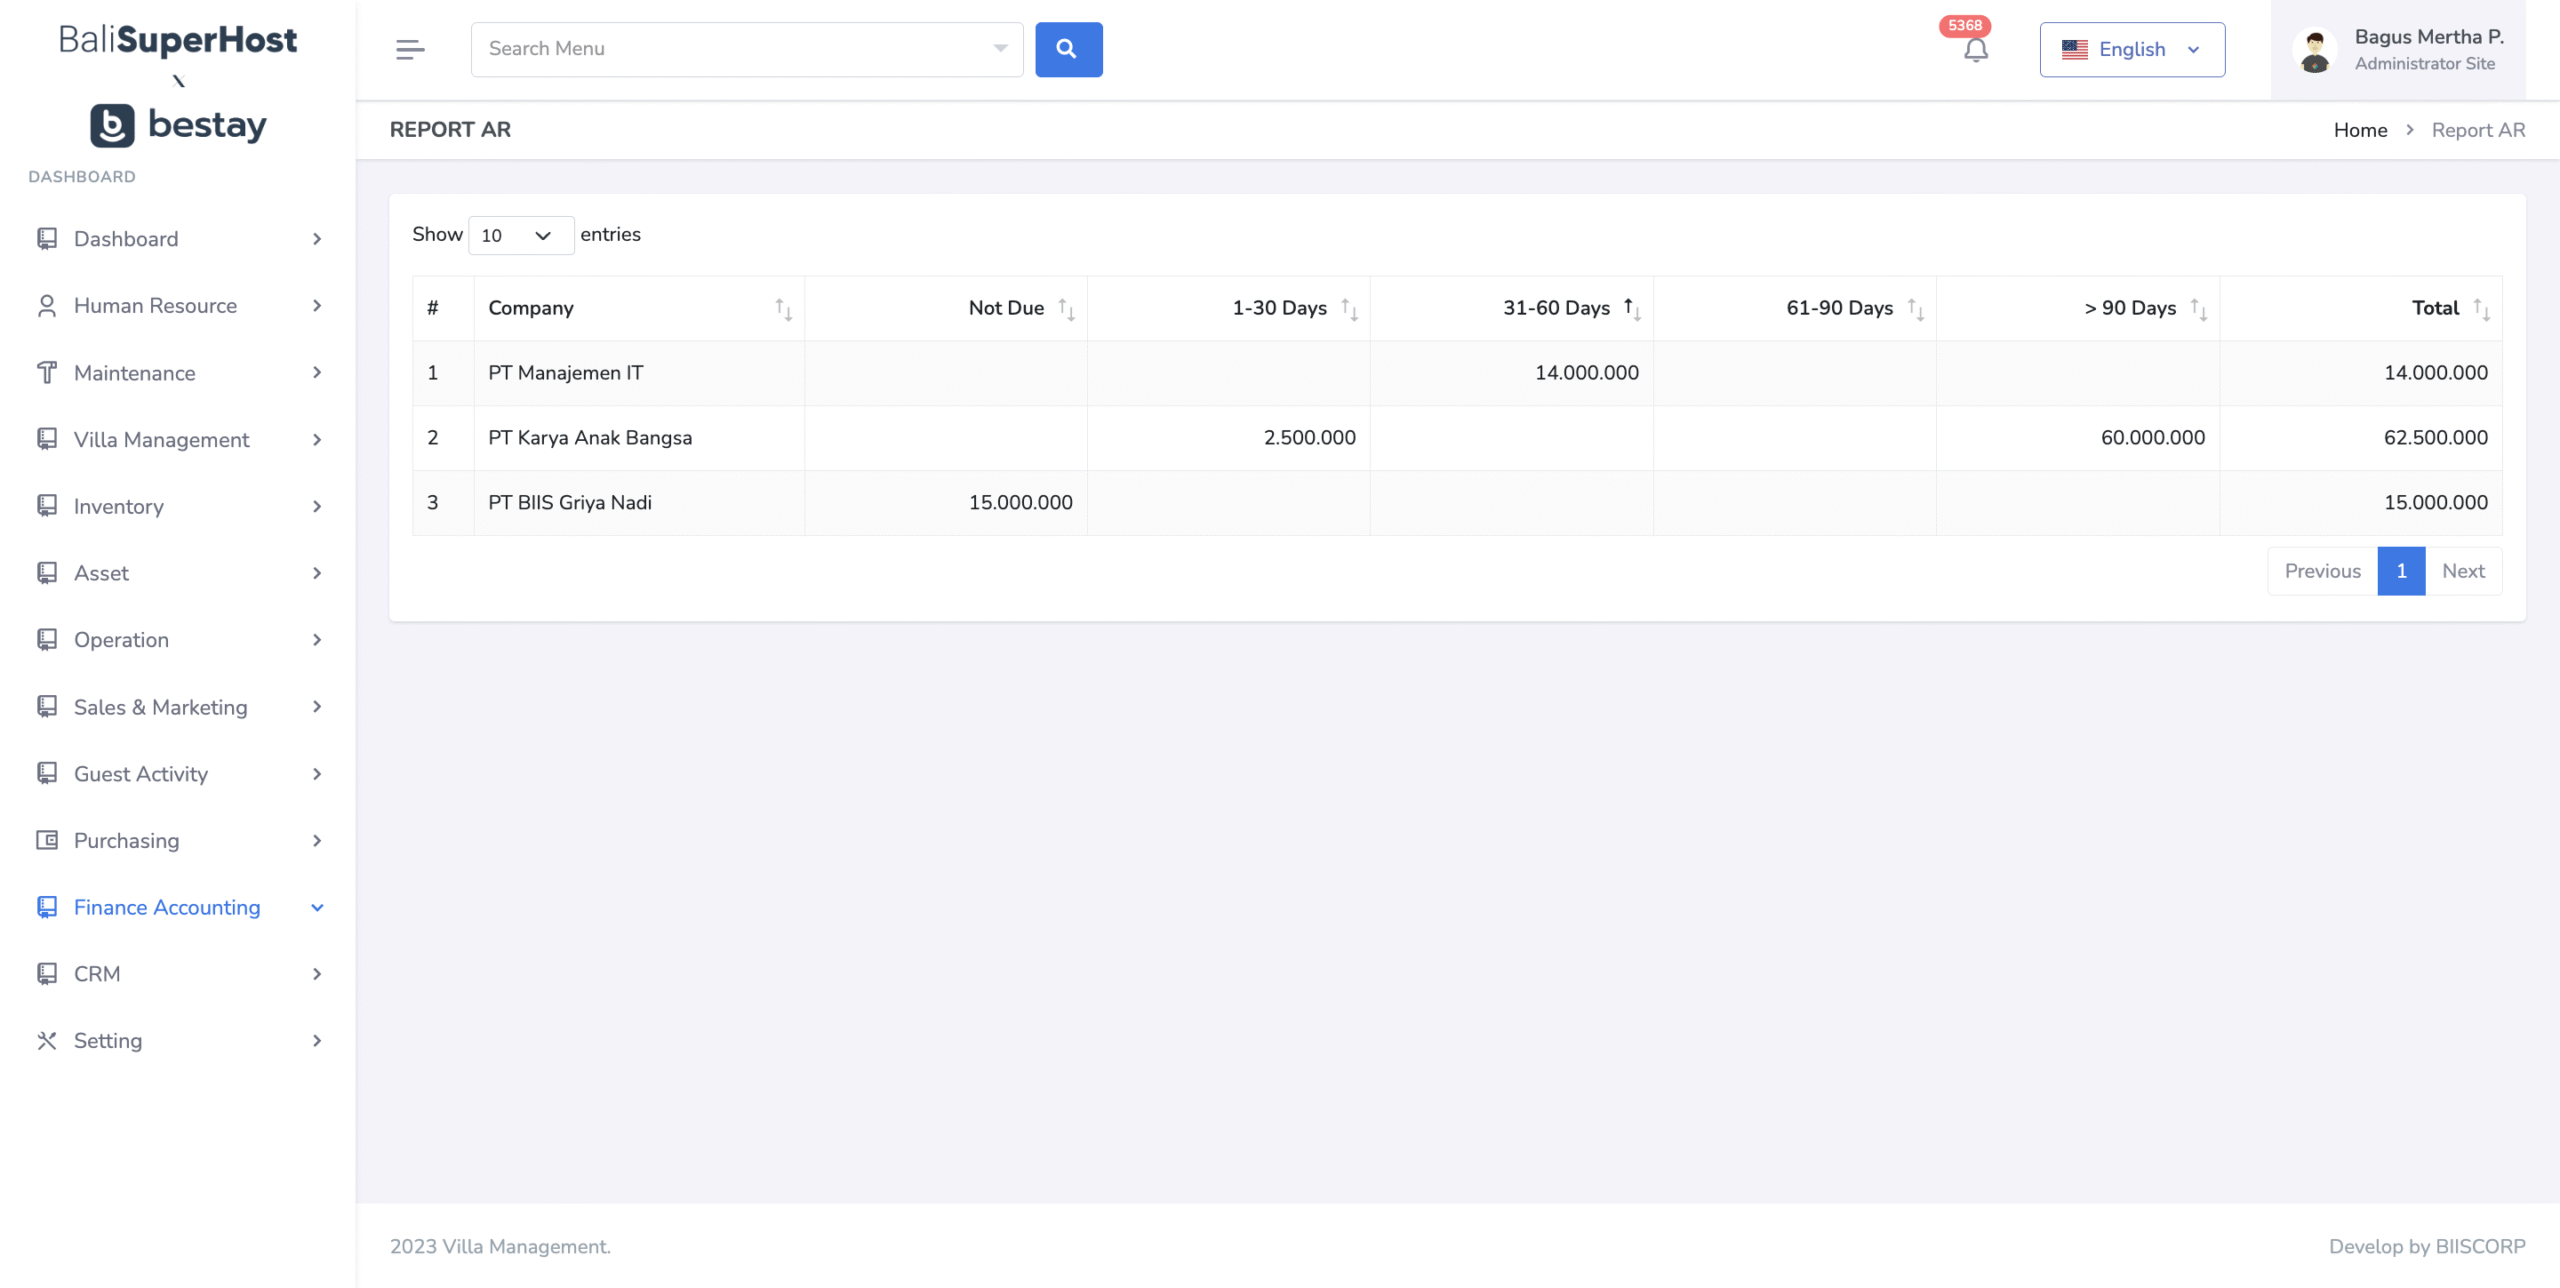This screenshot has height=1288, width=2560.
Task: Click the notification bell icon
Action: point(1975,50)
